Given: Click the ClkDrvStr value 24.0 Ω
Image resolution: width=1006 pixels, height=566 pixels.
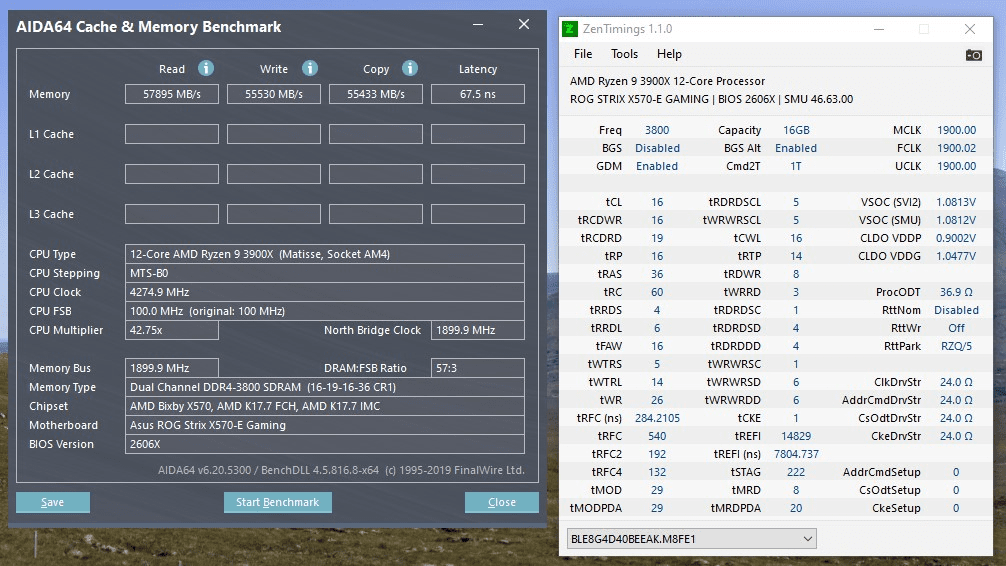Looking at the screenshot, I should (x=956, y=382).
